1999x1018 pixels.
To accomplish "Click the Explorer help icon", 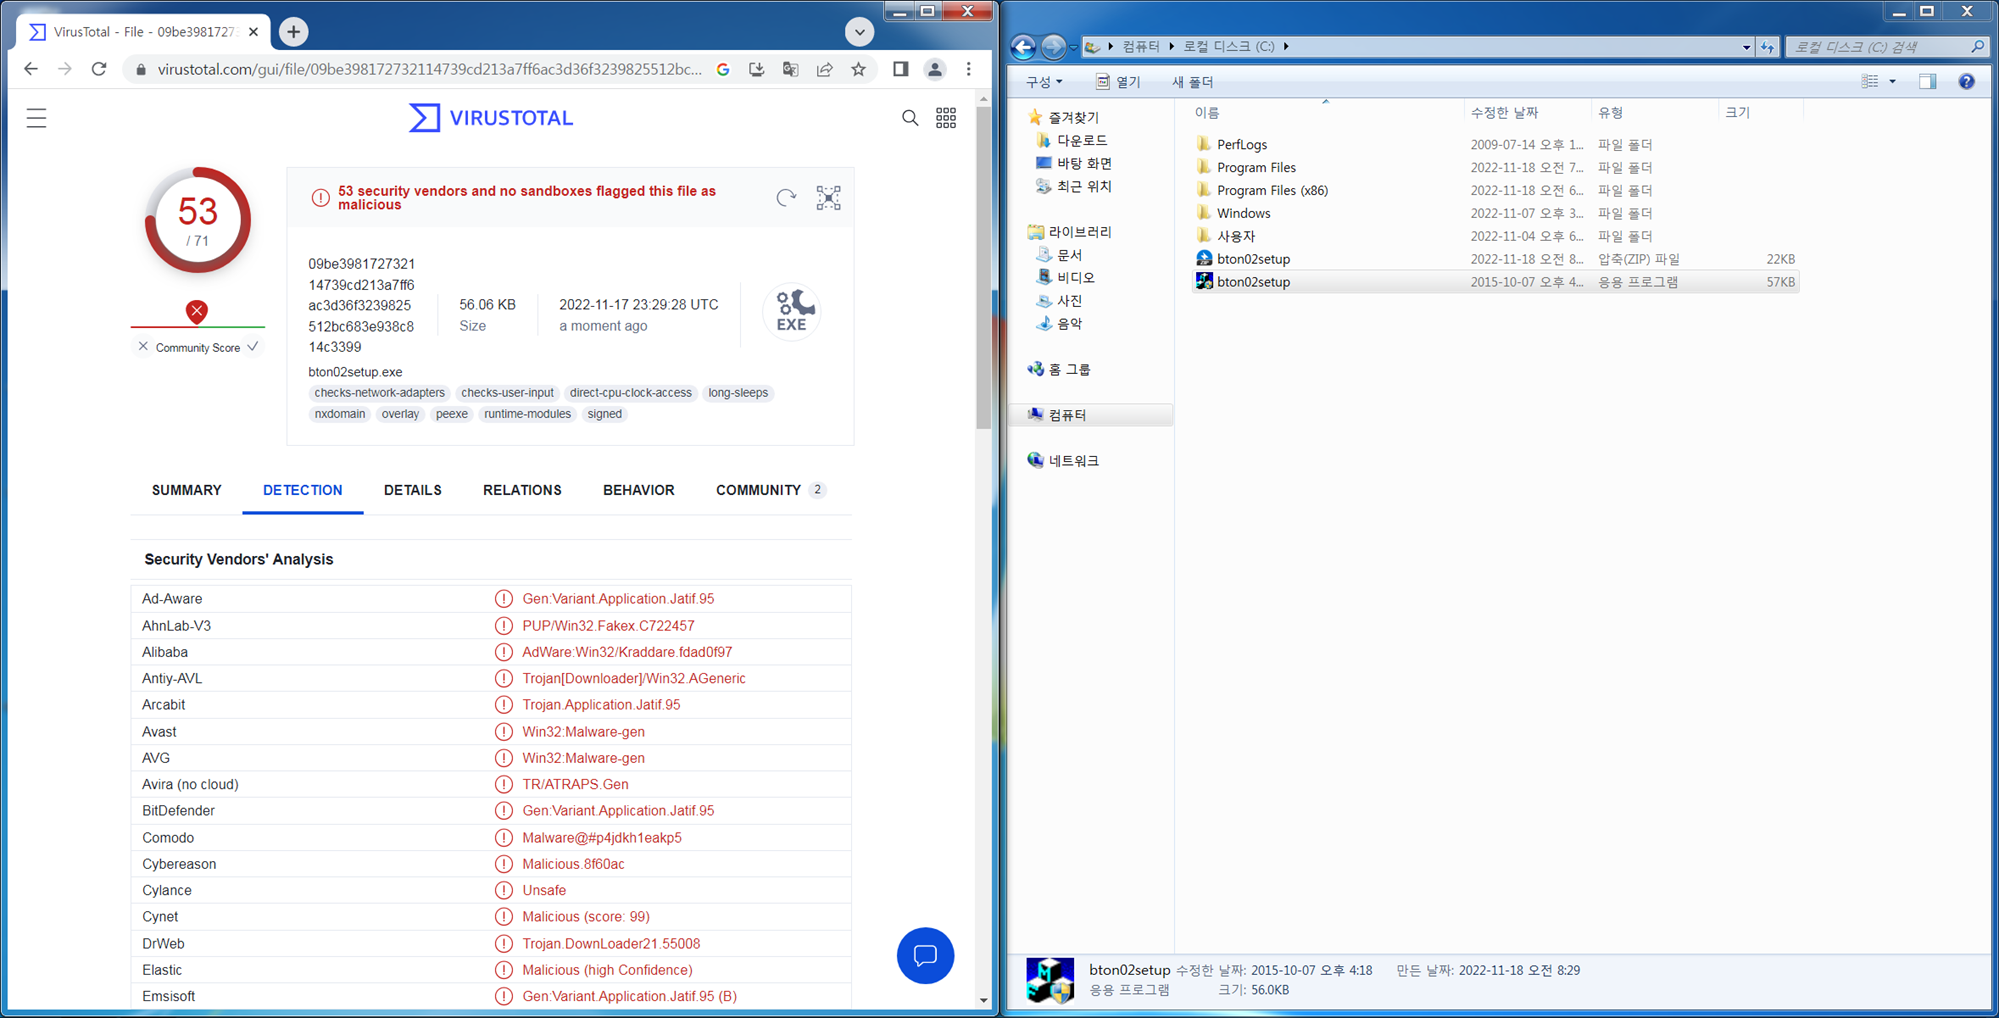I will point(1966,82).
